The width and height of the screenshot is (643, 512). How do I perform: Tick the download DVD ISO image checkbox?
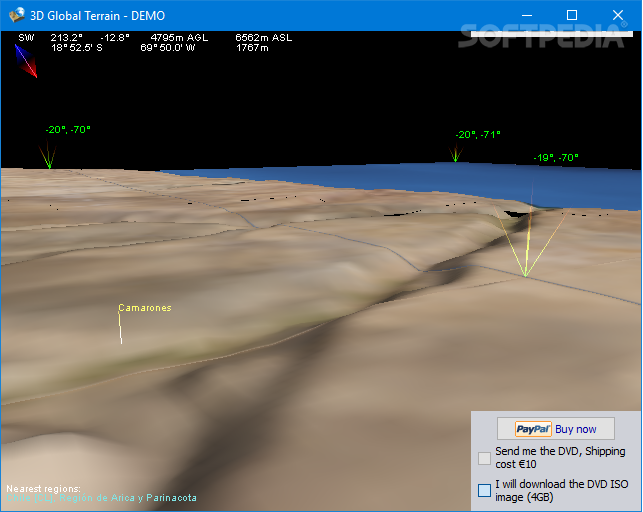(x=484, y=490)
